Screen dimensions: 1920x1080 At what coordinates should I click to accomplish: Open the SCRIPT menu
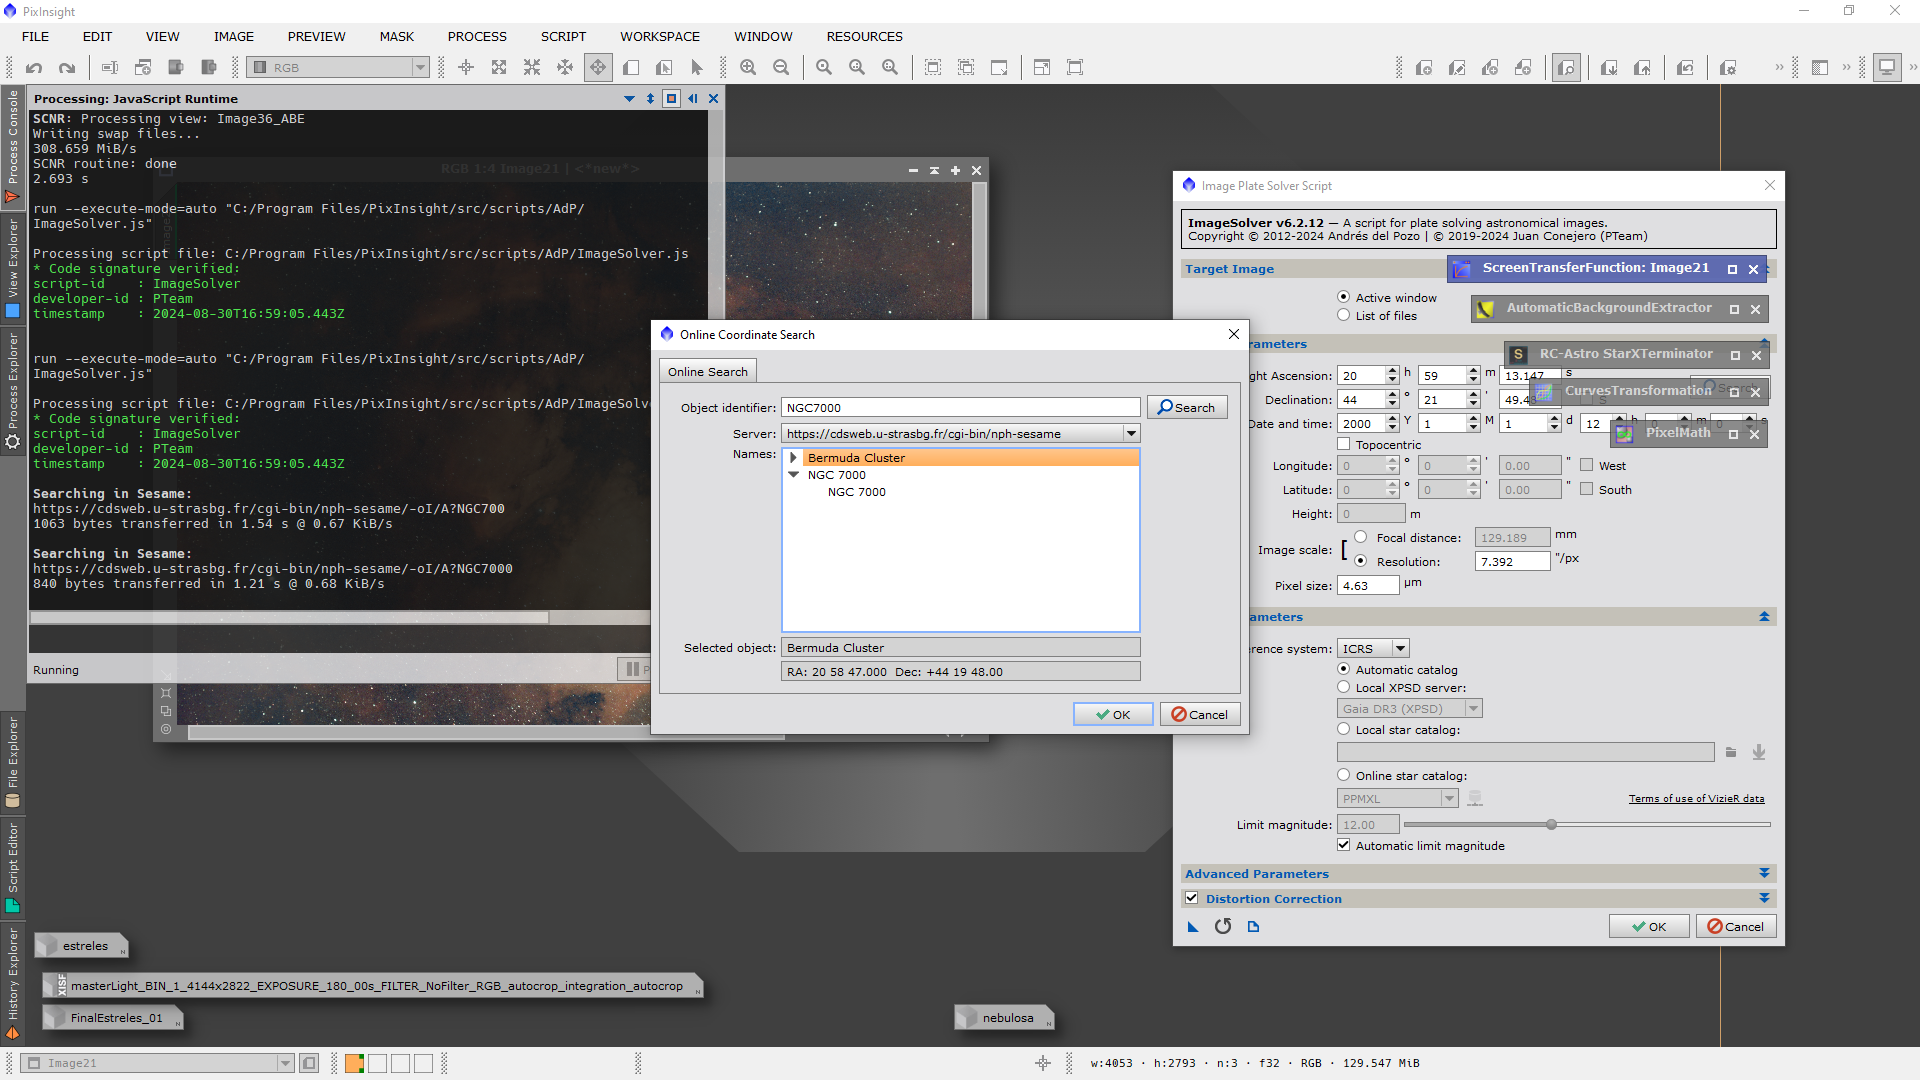(x=563, y=37)
